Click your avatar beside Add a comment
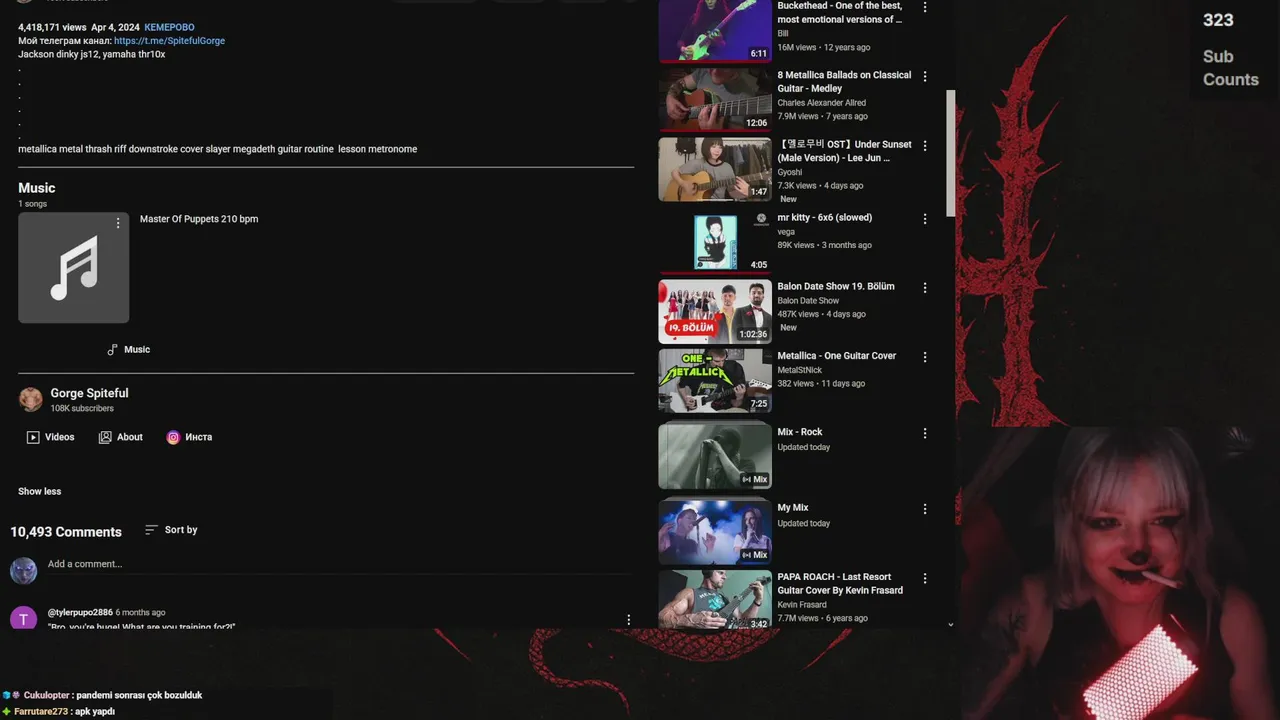Viewport: 1280px width, 720px height. [23, 571]
